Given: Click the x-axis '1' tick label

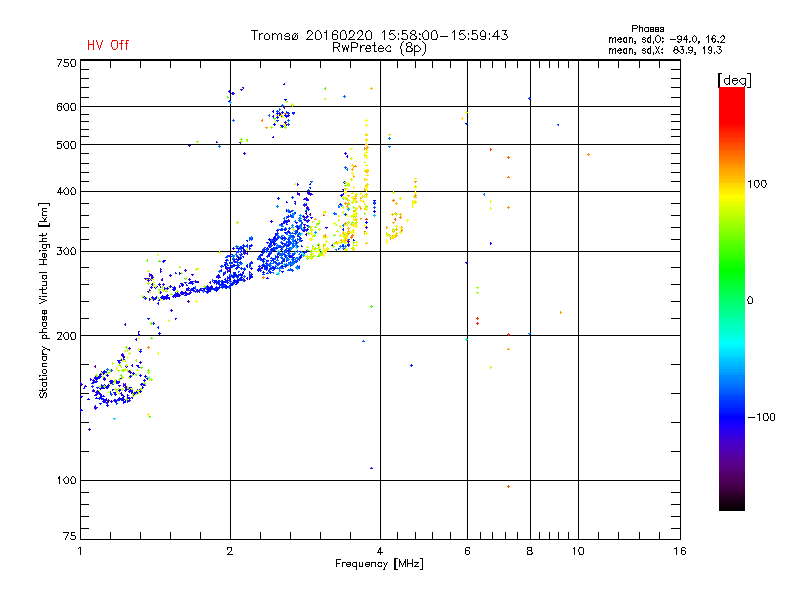Looking at the screenshot, I should [x=80, y=551].
